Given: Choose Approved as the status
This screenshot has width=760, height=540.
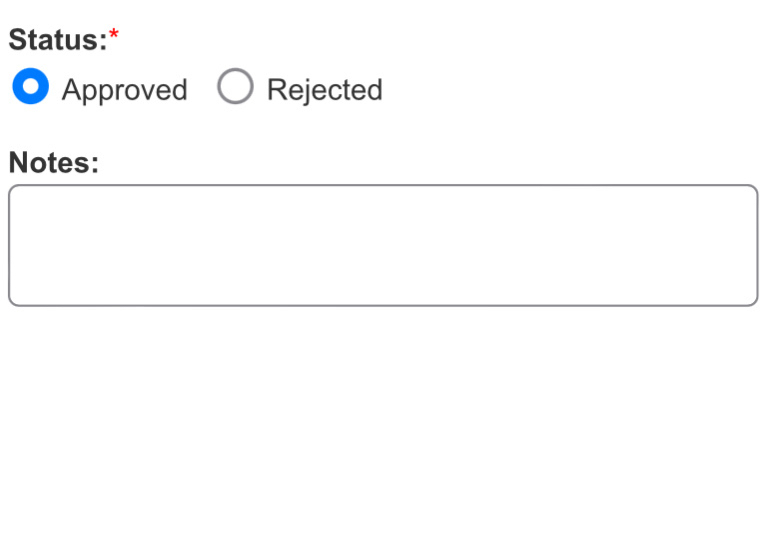Looking at the screenshot, I should [30, 88].
